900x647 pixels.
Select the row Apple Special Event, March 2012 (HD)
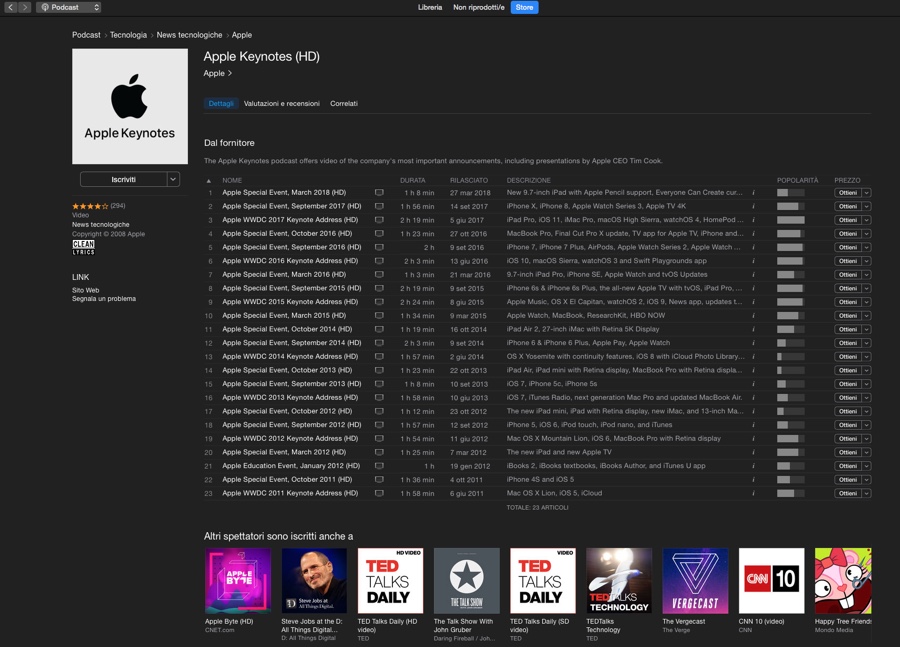point(537,452)
